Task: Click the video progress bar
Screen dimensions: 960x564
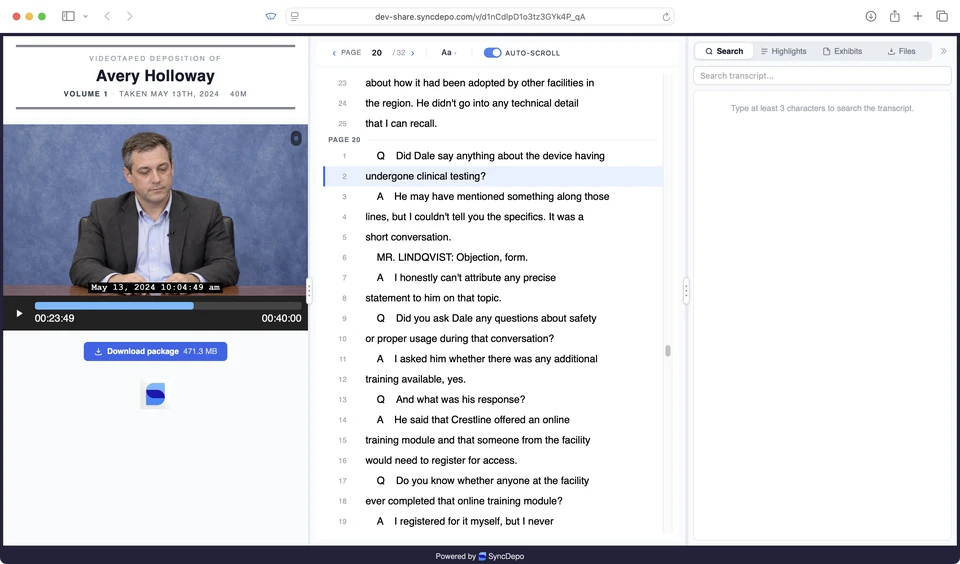Action: pyautogui.click(x=168, y=306)
